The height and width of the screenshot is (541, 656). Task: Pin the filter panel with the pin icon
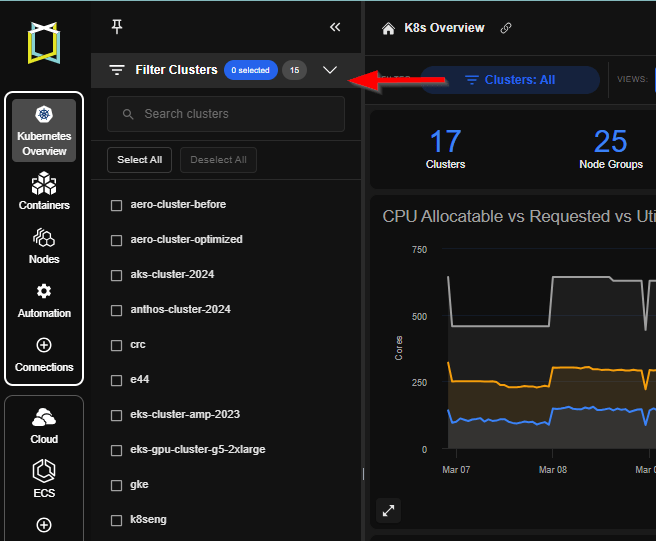117,27
